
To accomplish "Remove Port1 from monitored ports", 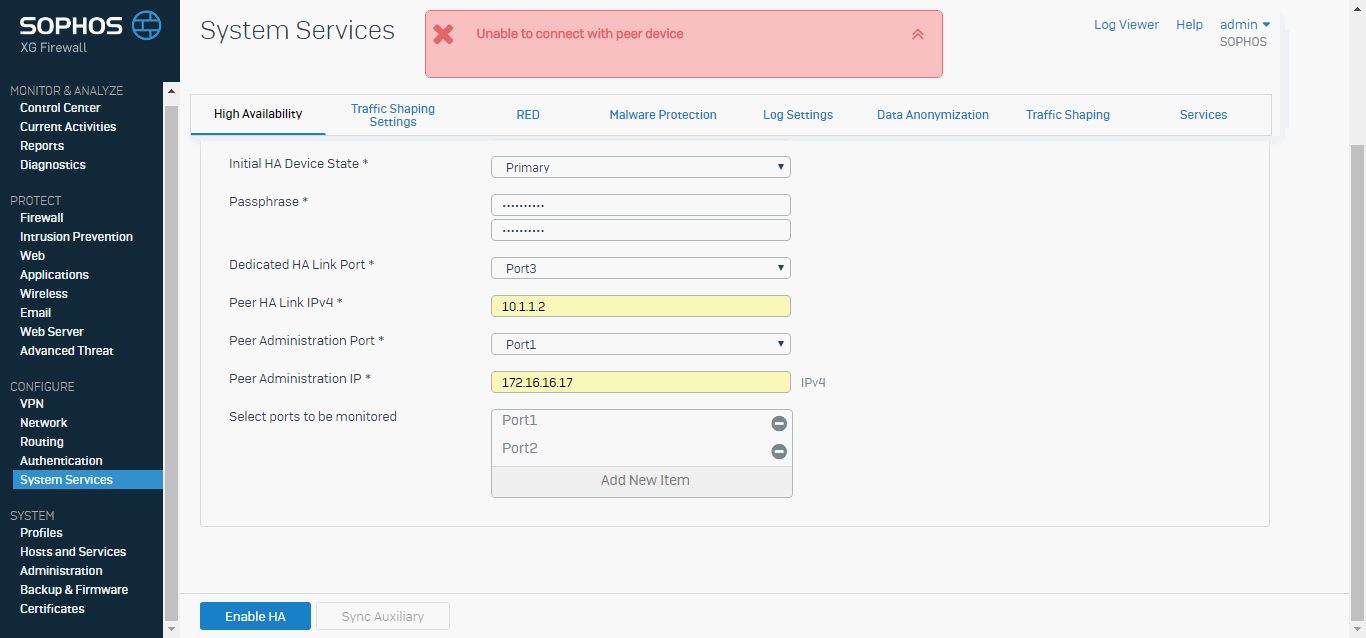I will pos(779,424).
